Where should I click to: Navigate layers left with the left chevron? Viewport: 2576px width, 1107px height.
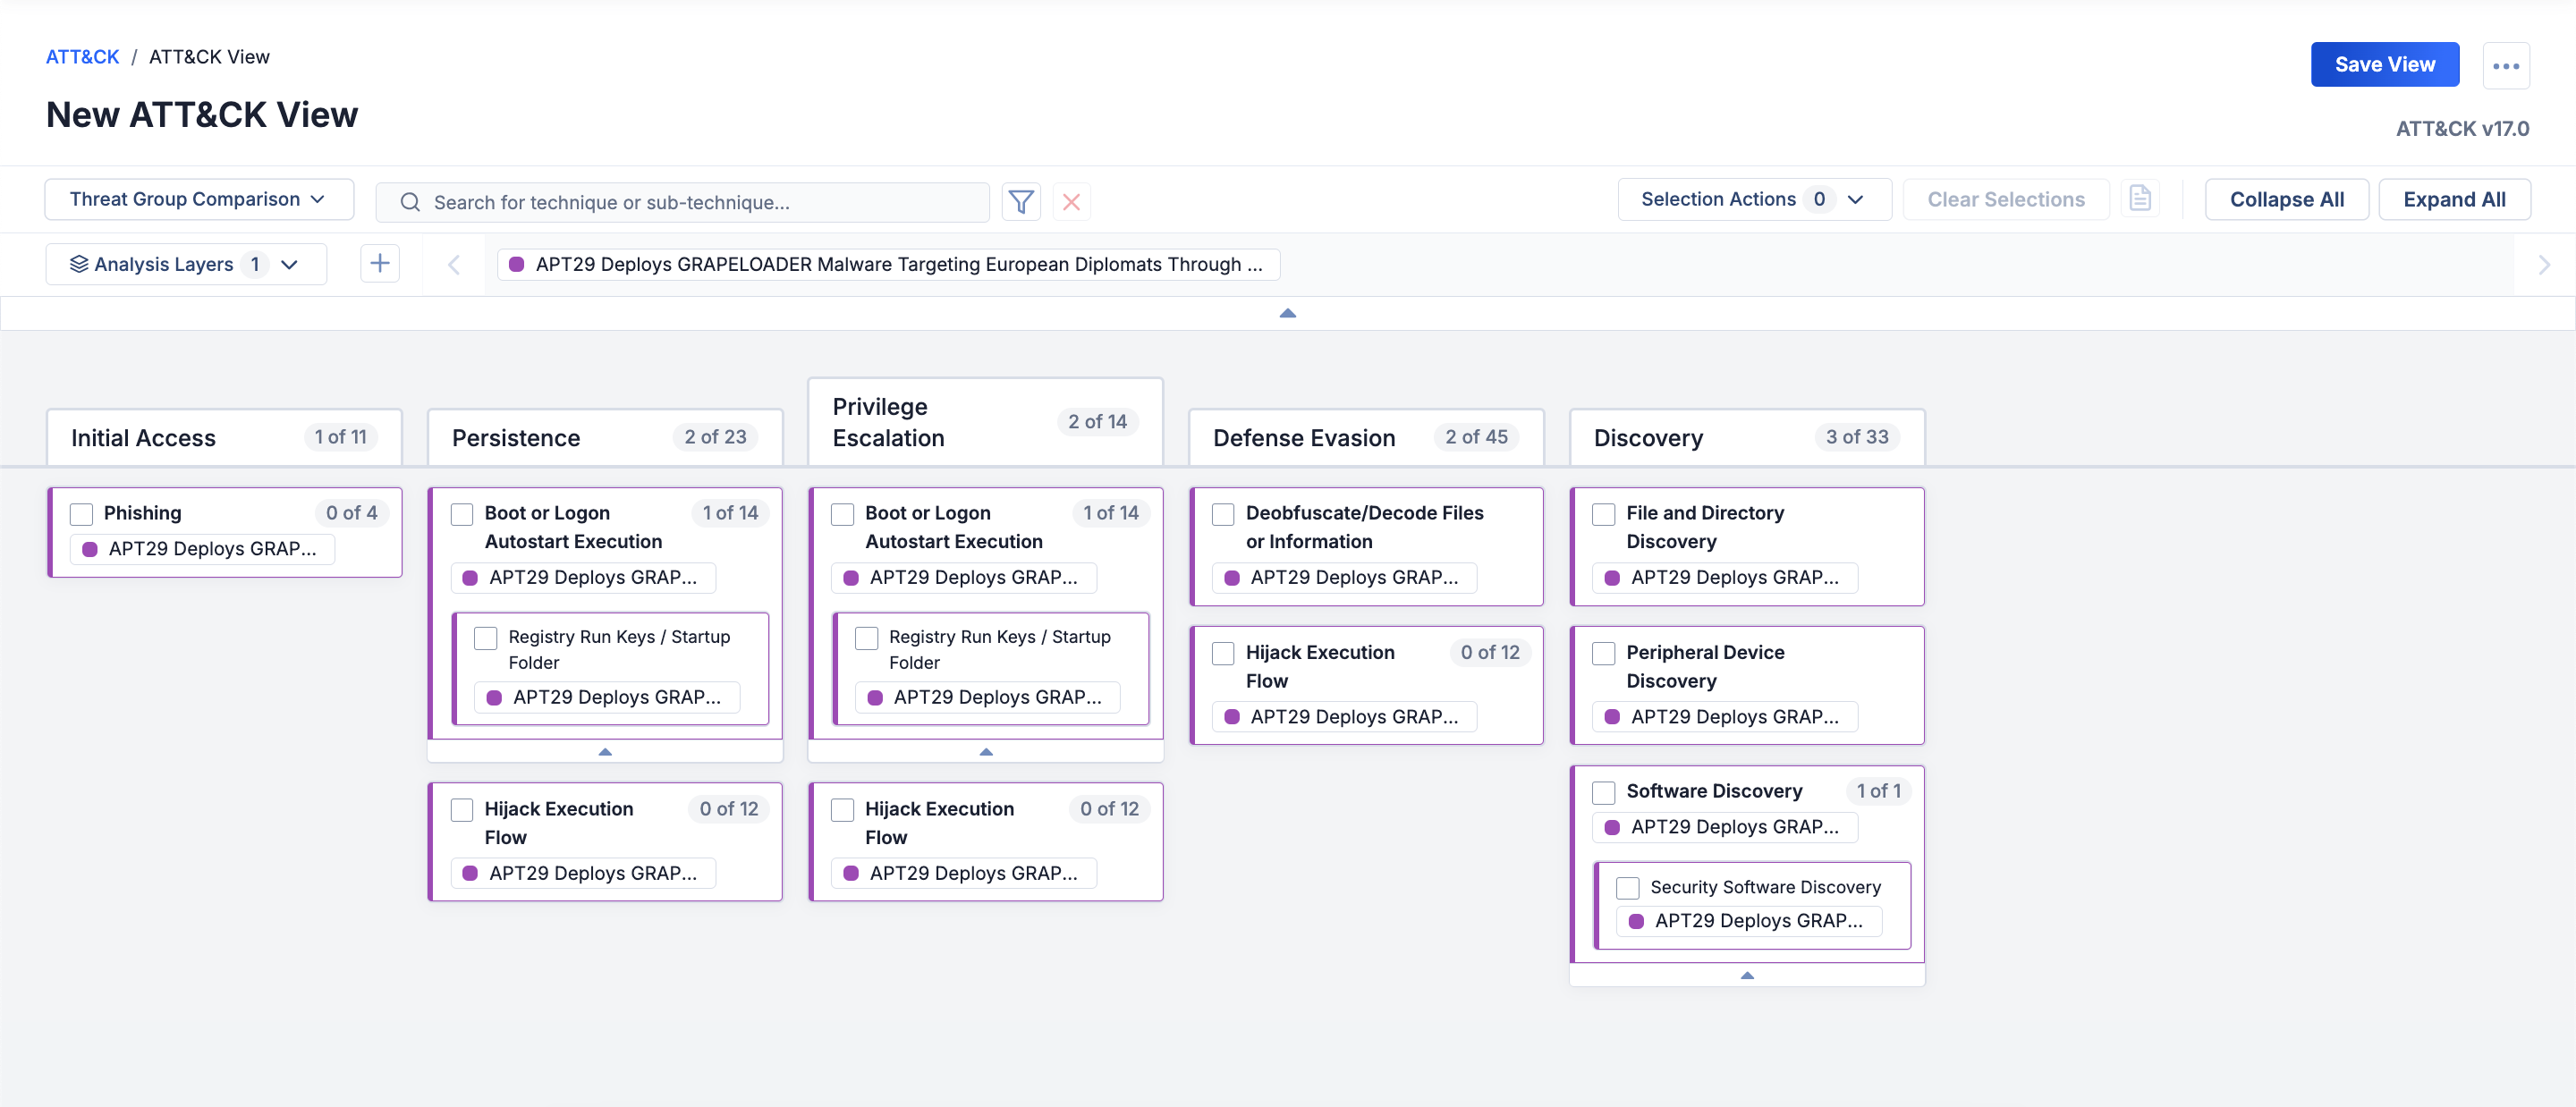coord(454,264)
